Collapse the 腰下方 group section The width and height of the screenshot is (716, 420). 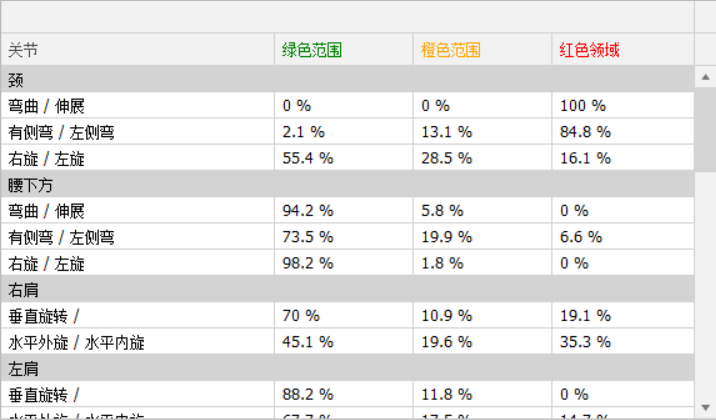[30, 184]
